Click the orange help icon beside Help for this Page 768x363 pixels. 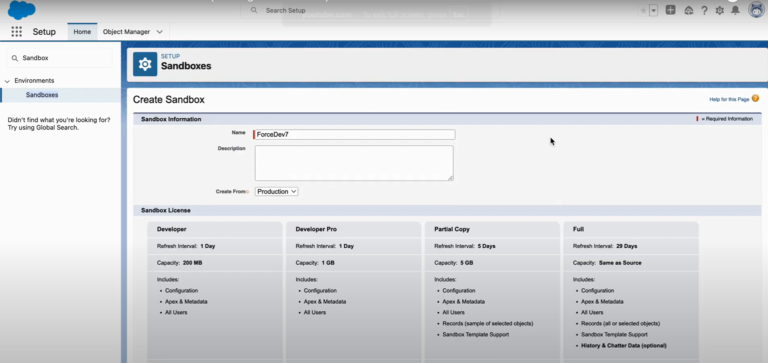(x=755, y=98)
